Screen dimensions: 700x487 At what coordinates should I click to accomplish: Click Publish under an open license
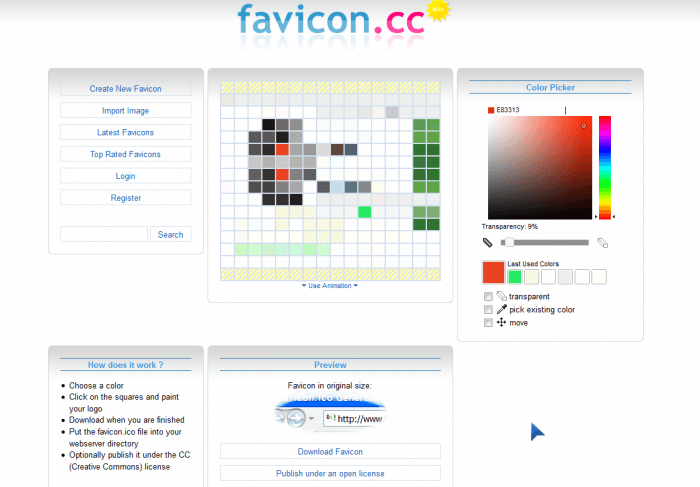click(x=330, y=474)
